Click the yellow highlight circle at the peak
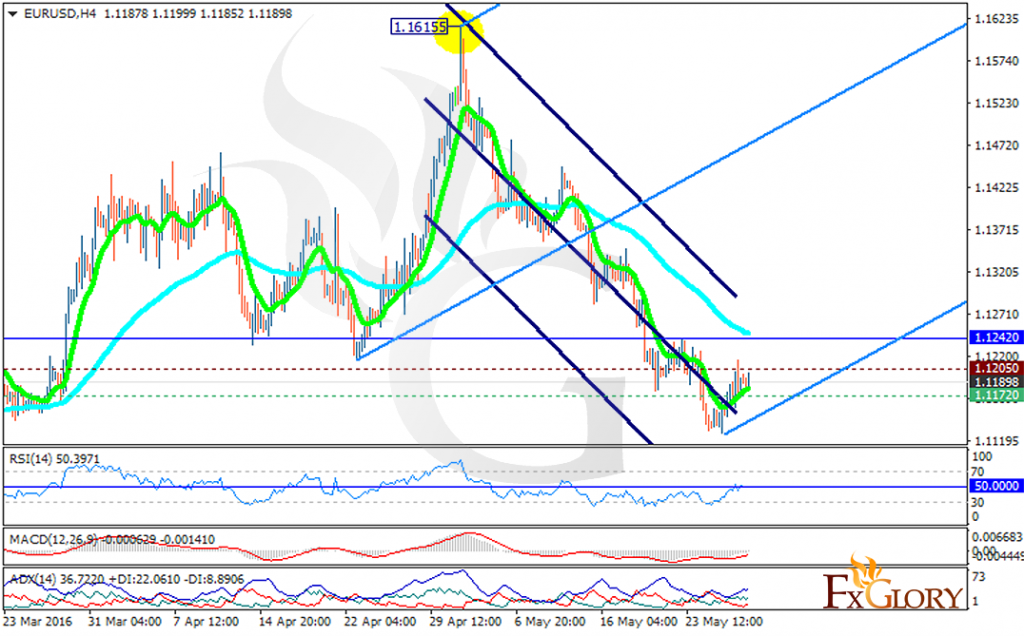The image size is (1024, 636). click(x=459, y=31)
